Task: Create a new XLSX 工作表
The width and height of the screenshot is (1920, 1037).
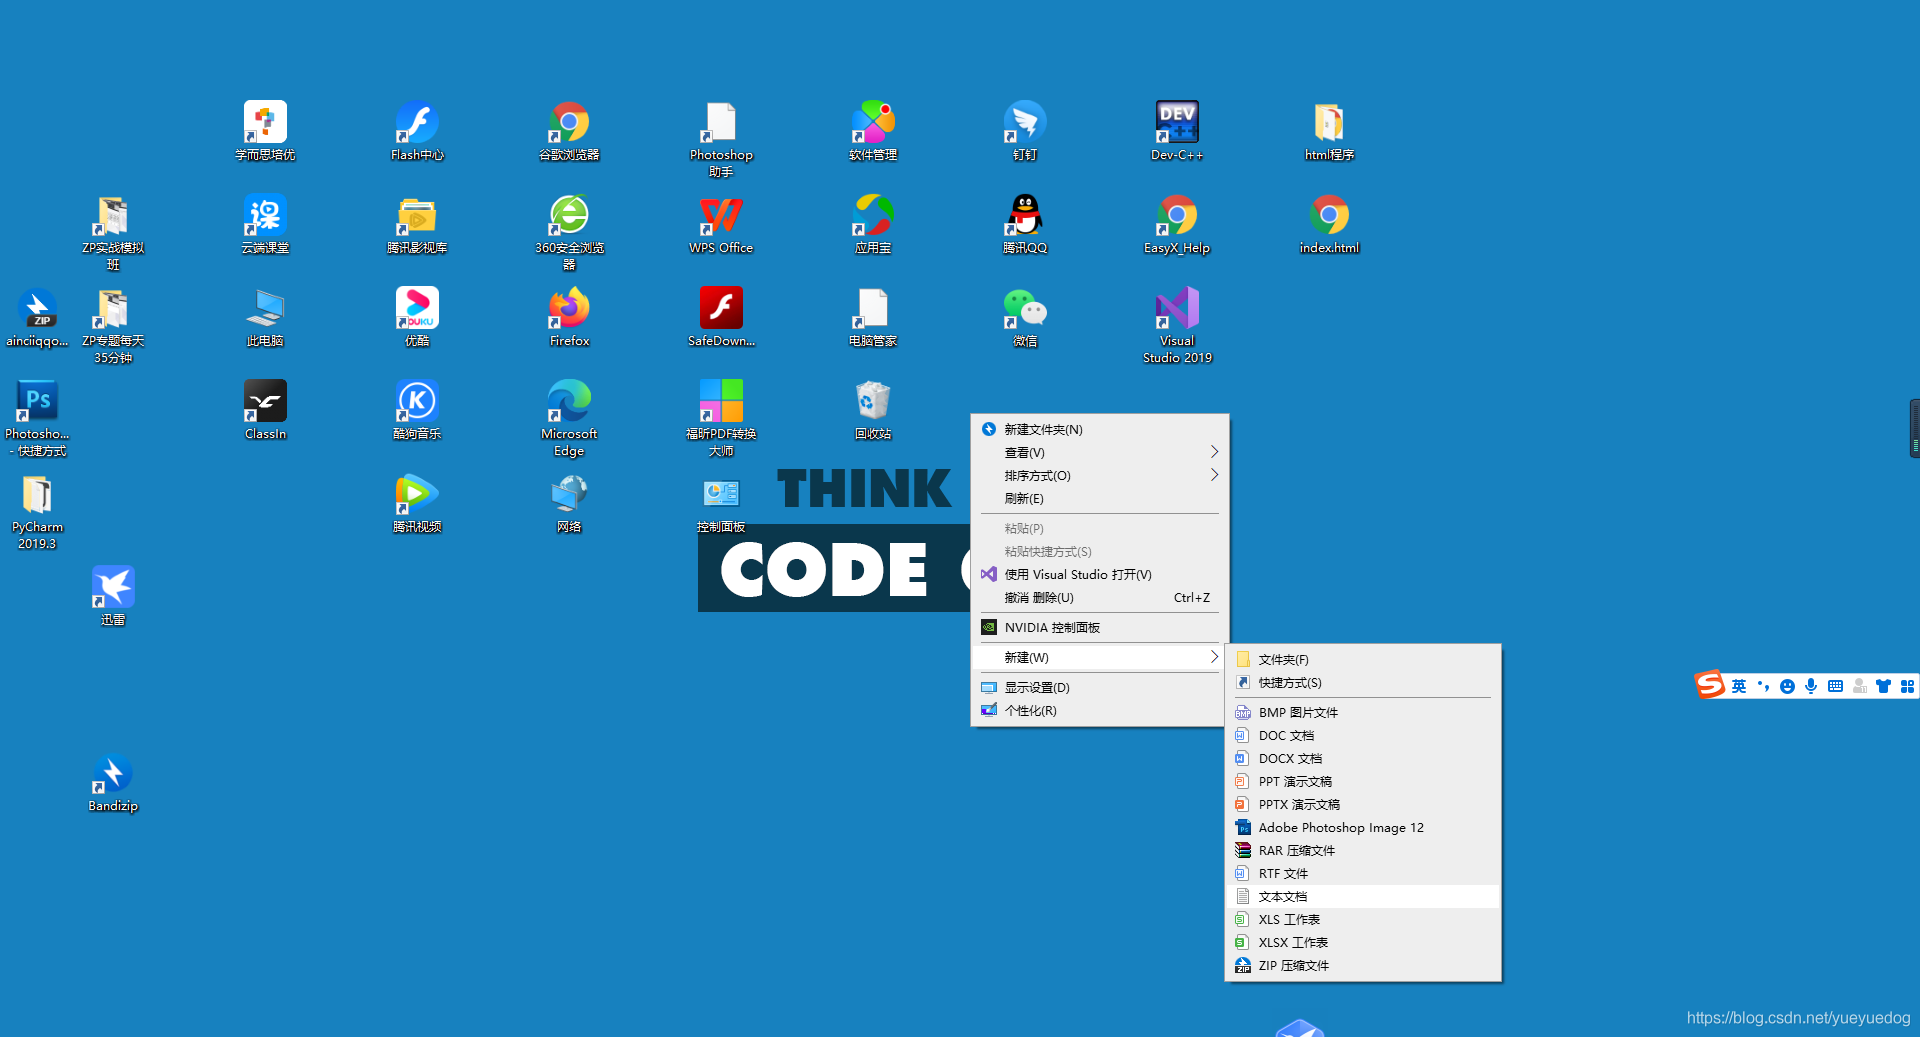Action: coord(1363,943)
